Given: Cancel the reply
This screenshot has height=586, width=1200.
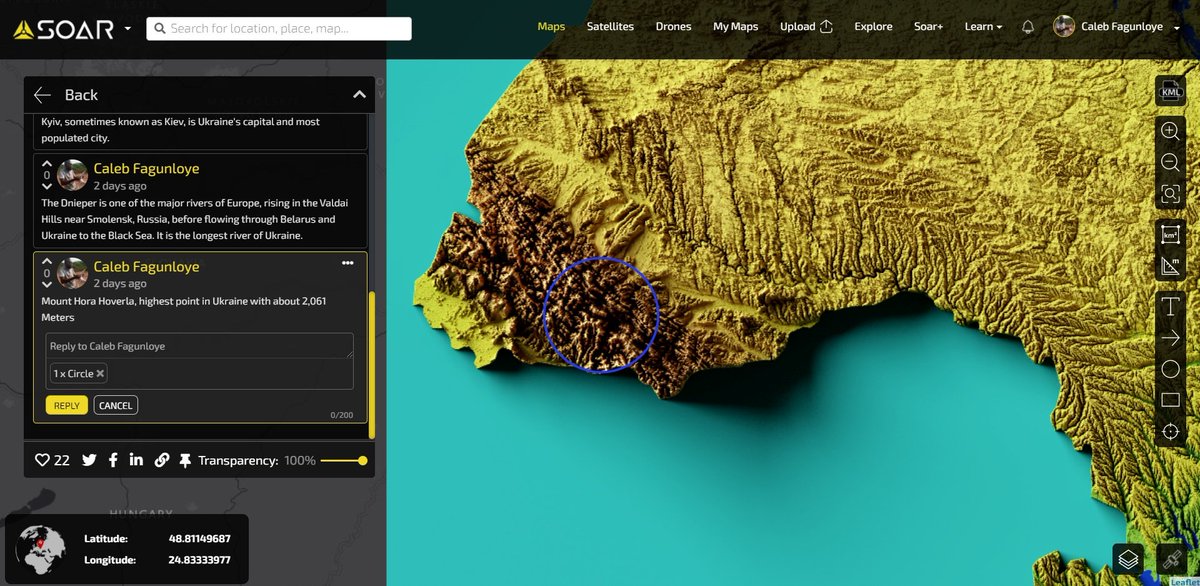Looking at the screenshot, I should click(116, 405).
